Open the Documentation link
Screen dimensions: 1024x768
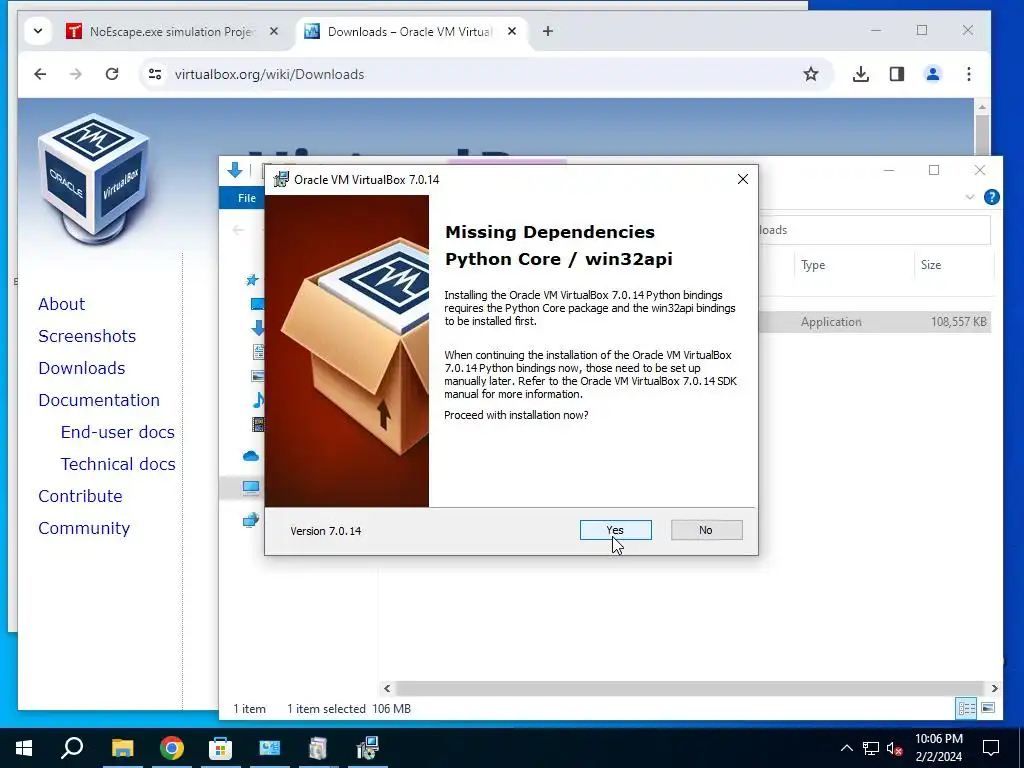pos(99,400)
